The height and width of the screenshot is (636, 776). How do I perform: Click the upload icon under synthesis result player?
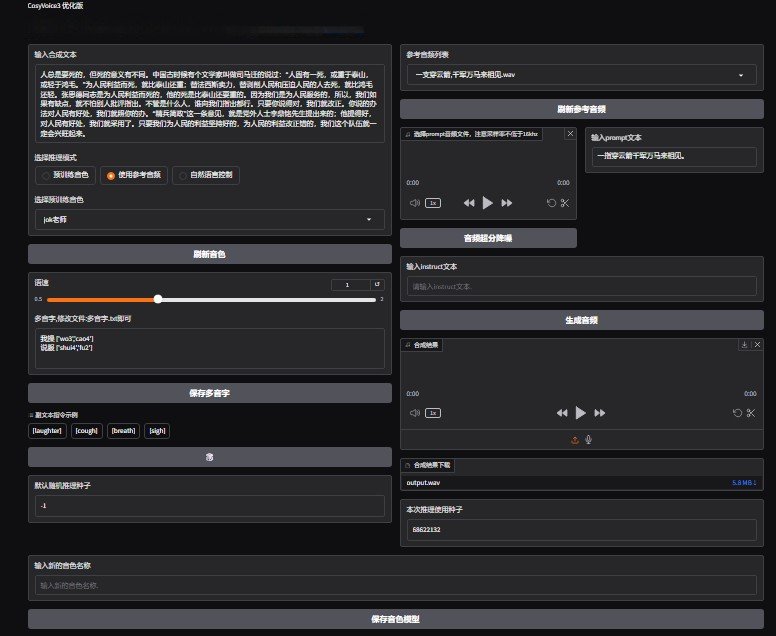[x=575, y=438]
